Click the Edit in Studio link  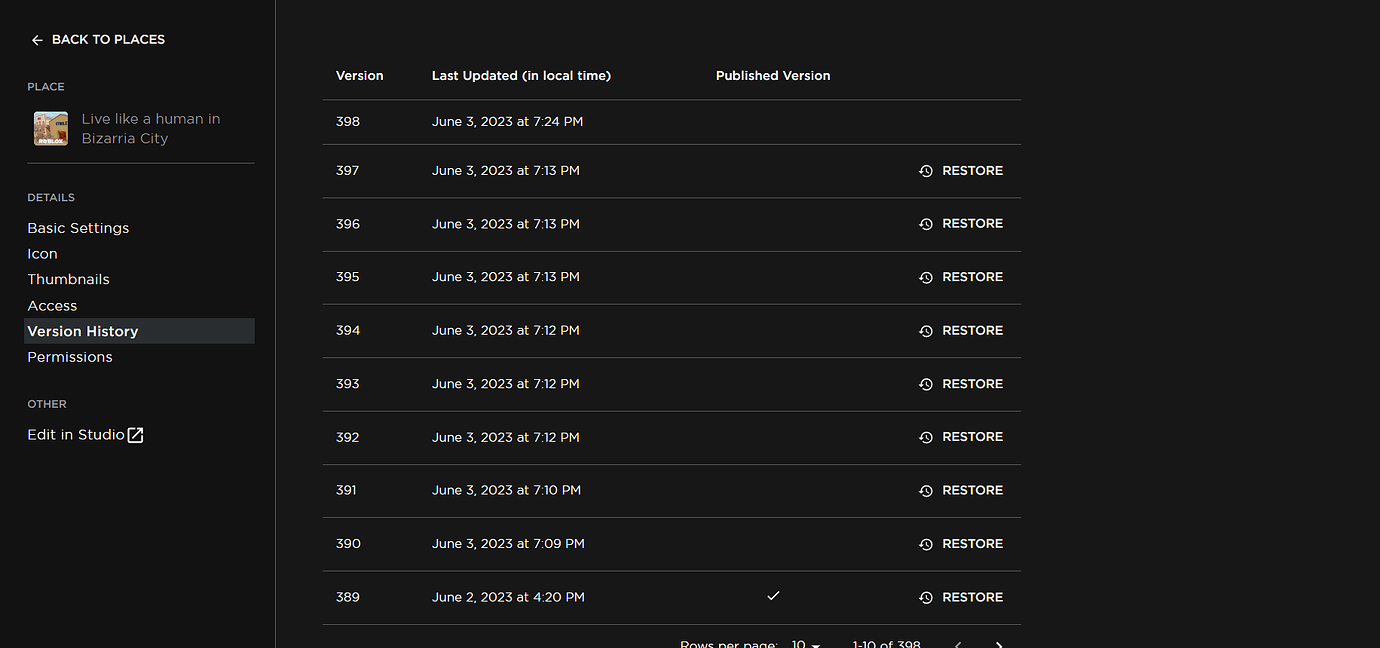pos(76,435)
